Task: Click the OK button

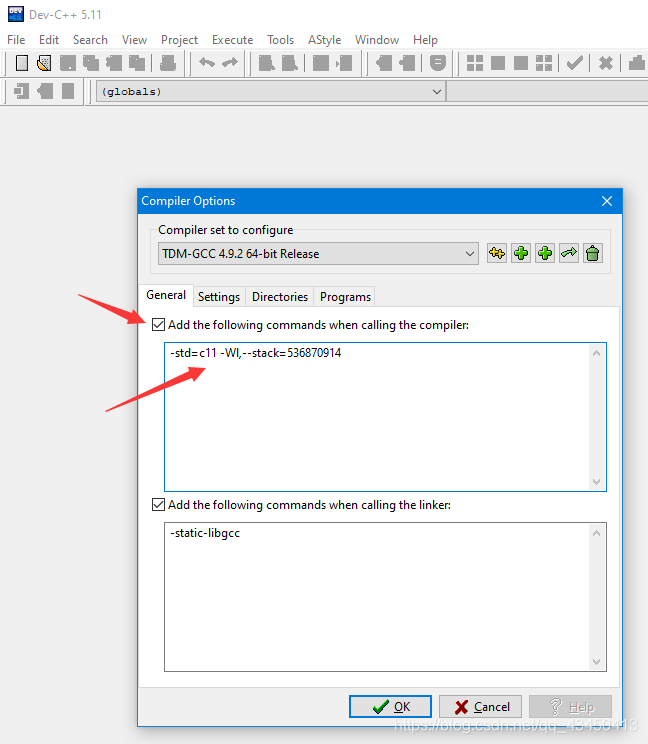Action: 390,707
